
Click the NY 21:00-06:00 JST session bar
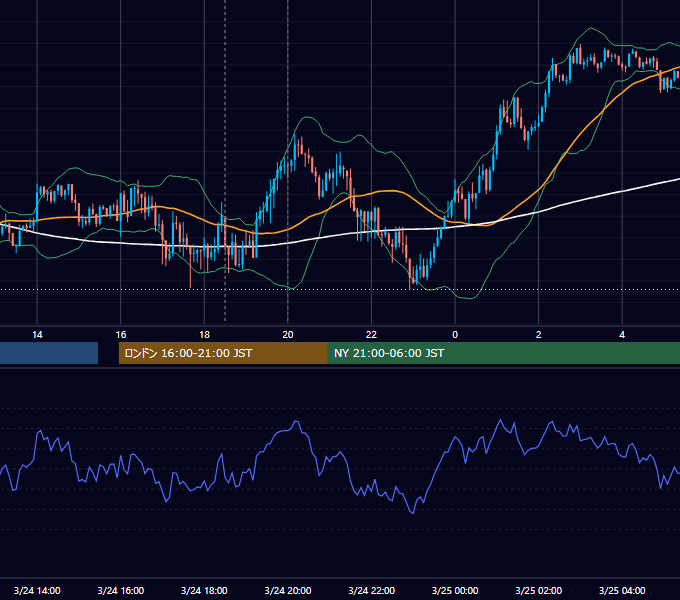tap(503, 353)
